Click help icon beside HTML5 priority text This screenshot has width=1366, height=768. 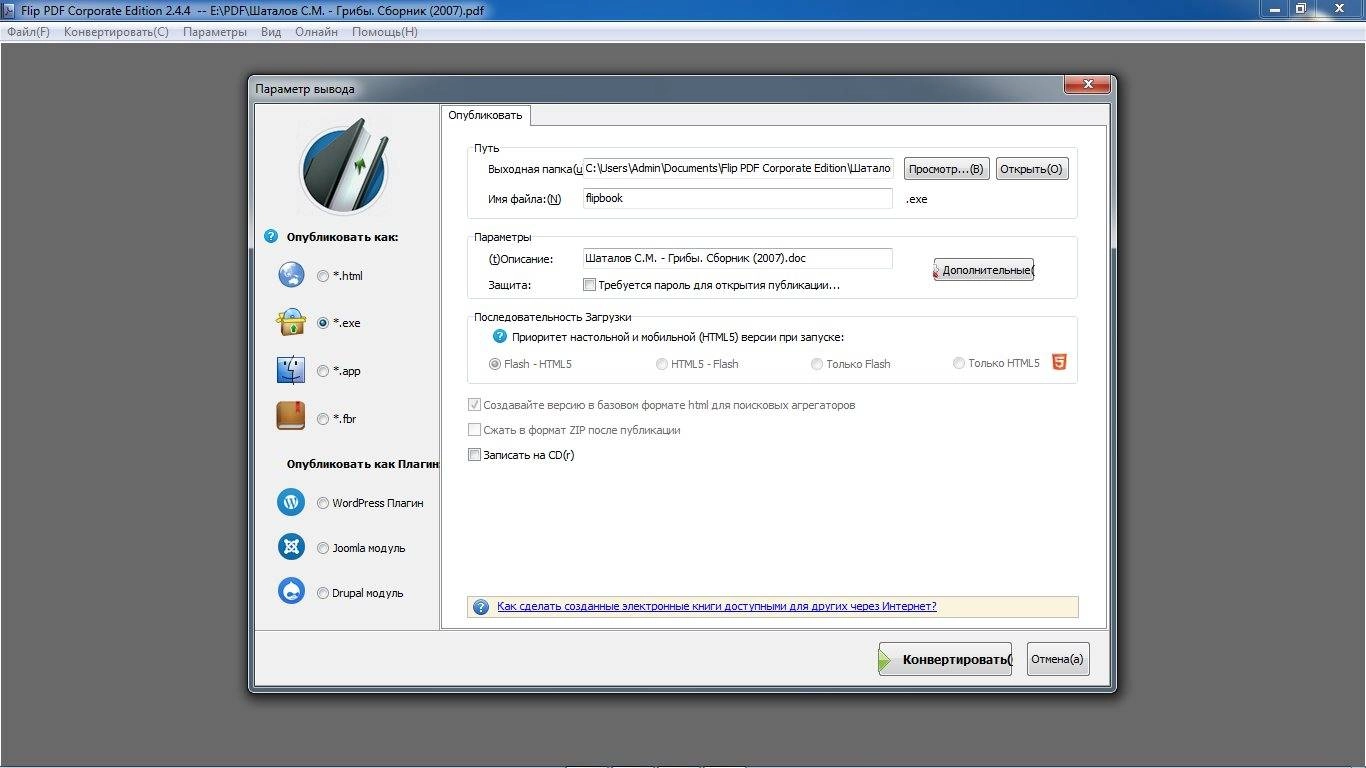pos(500,337)
